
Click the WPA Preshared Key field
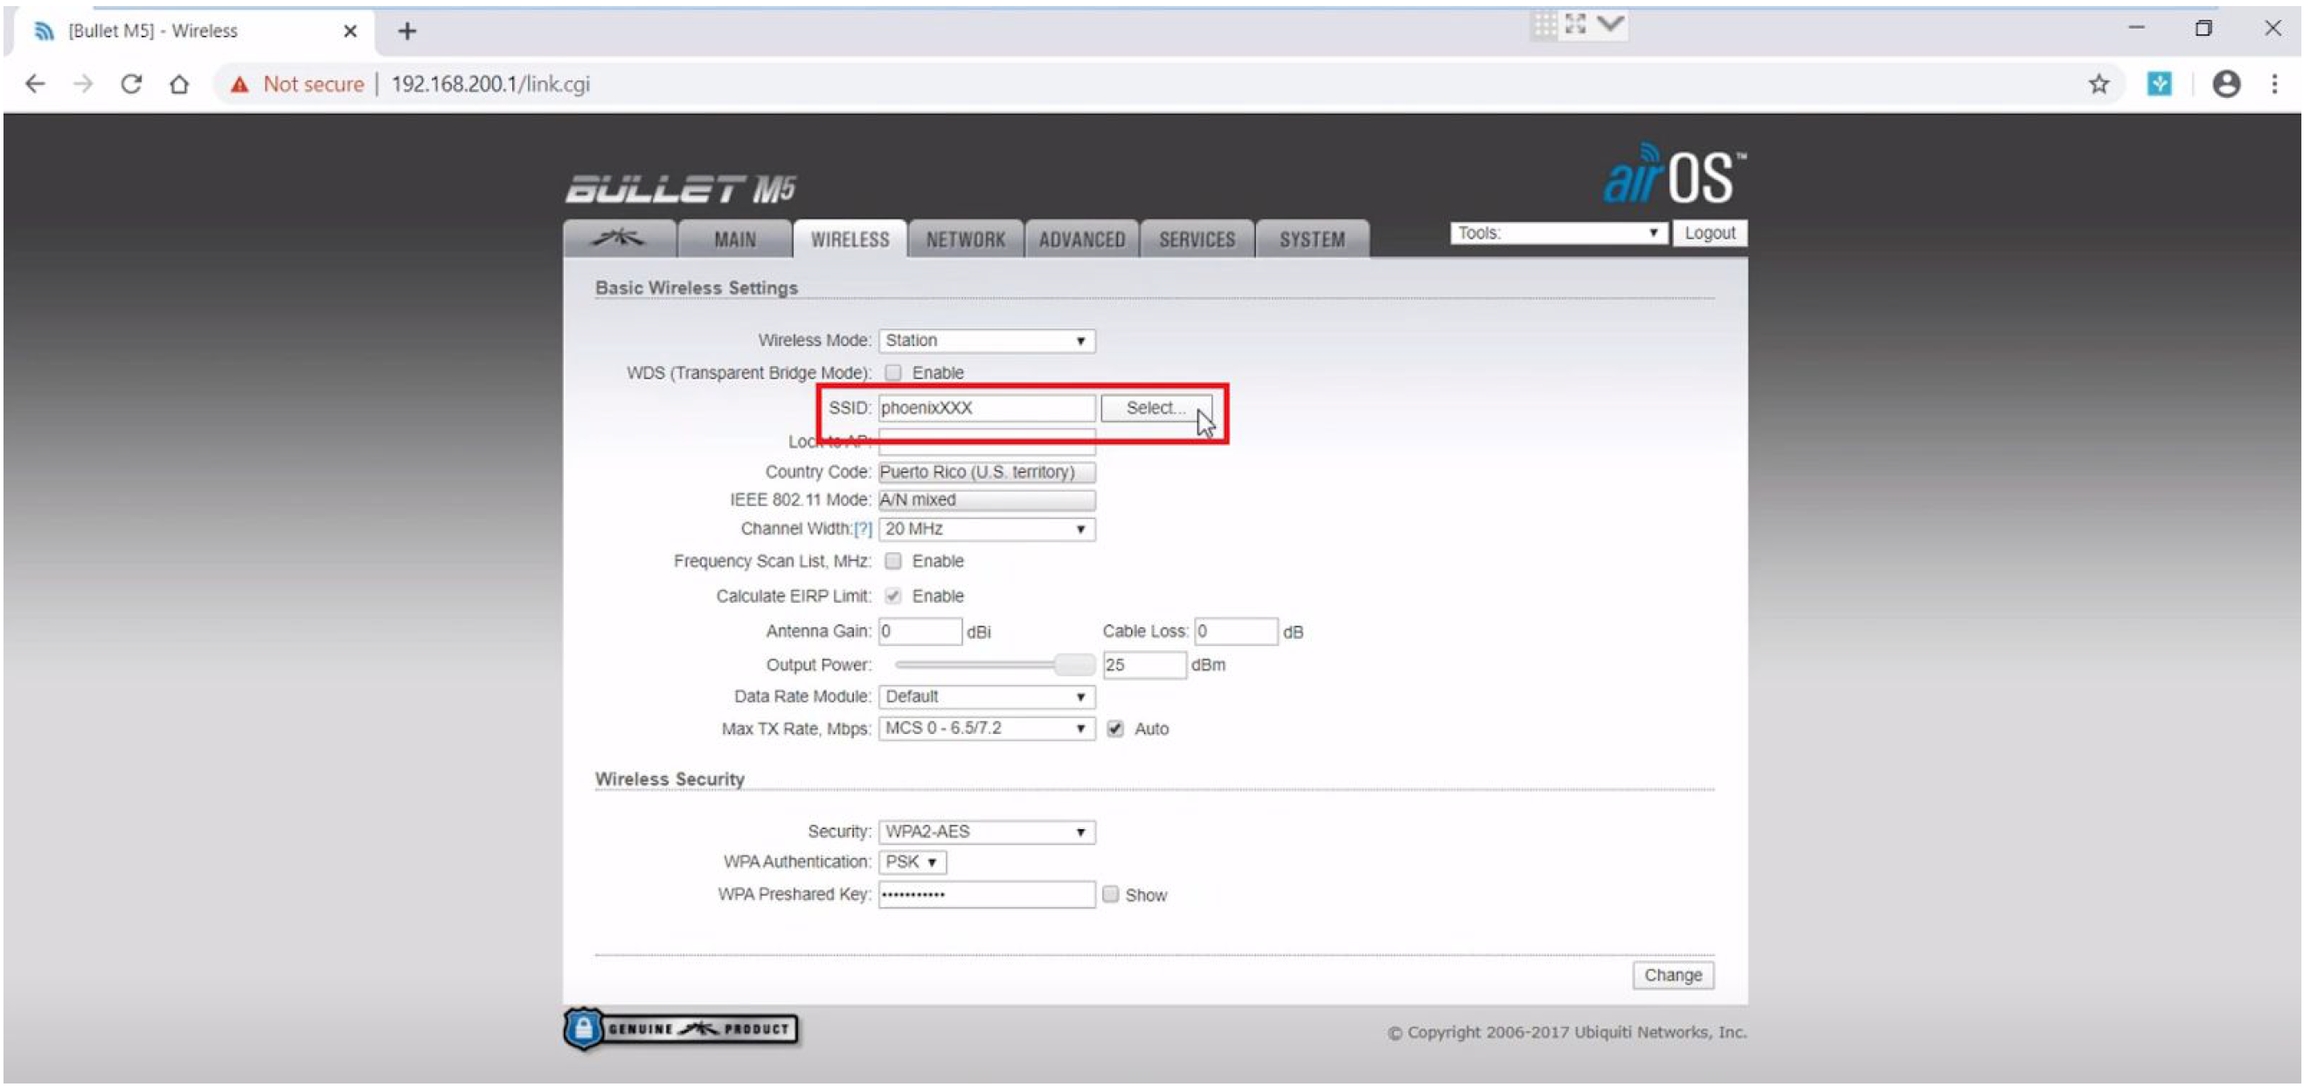click(x=986, y=895)
